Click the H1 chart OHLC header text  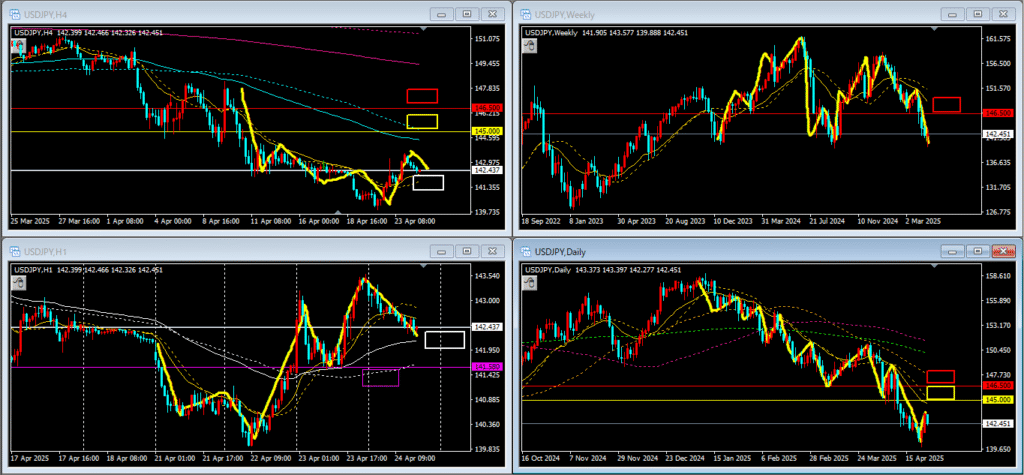(x=89, y=270)
